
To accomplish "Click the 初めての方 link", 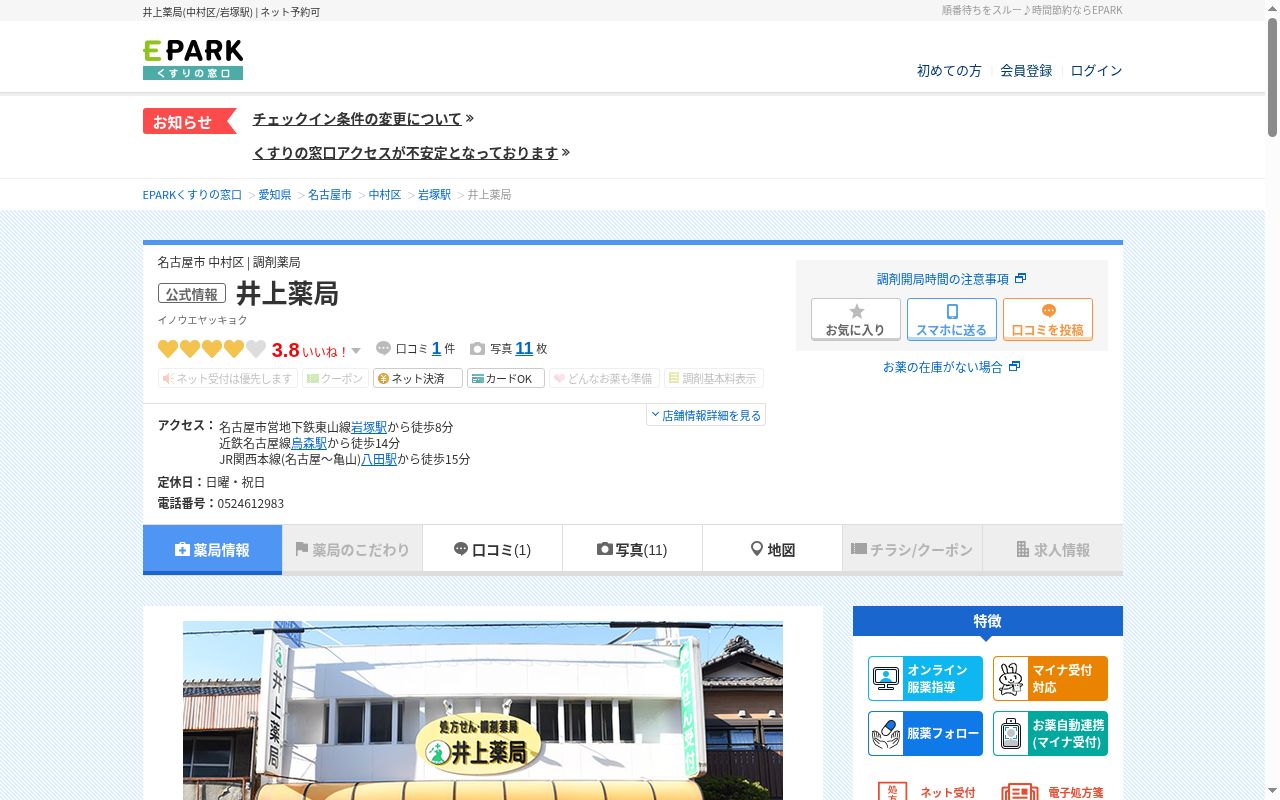I will 949,71.
